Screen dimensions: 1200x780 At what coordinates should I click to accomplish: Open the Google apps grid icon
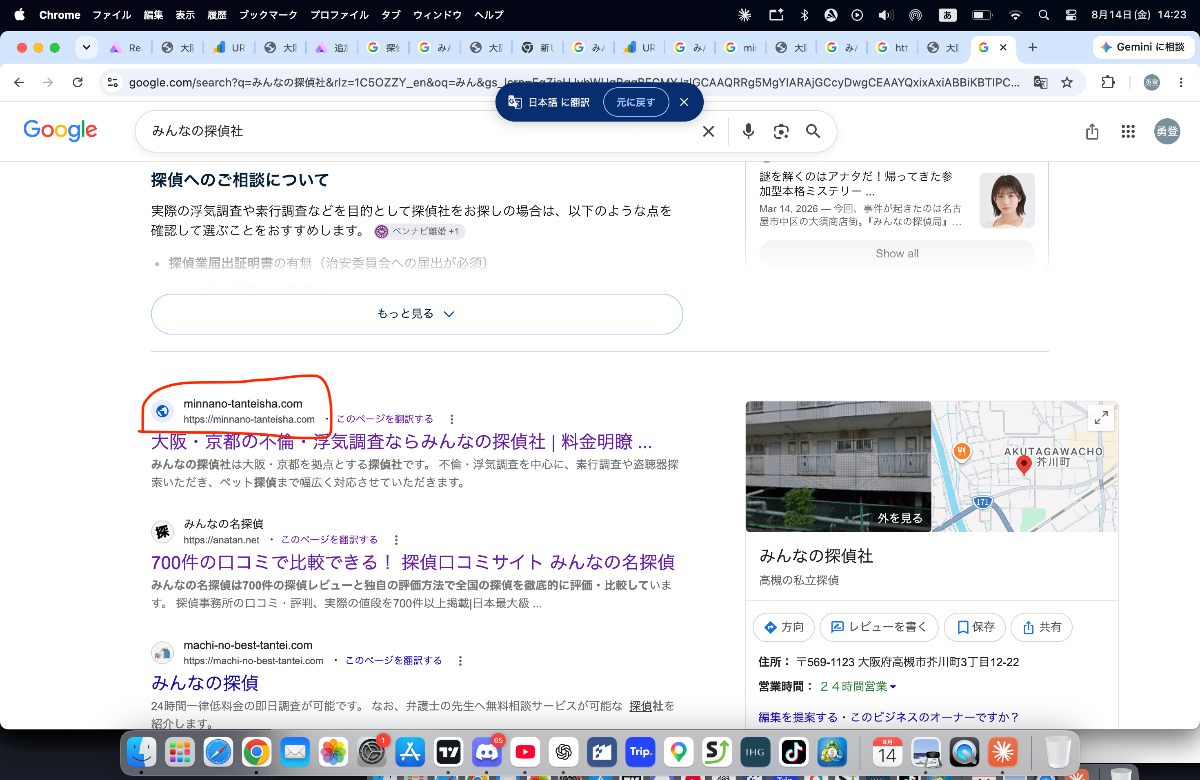1128,131
